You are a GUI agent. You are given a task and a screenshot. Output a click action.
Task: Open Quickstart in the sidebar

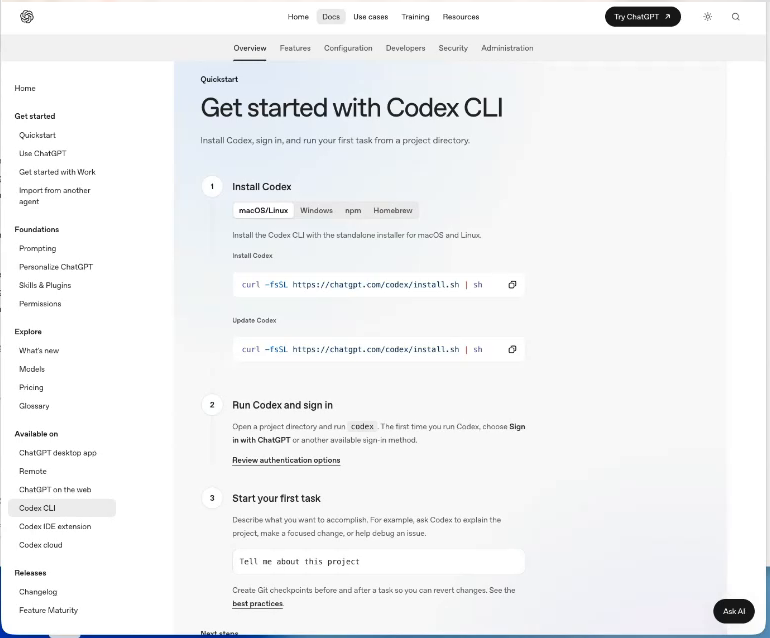(37, 135)
